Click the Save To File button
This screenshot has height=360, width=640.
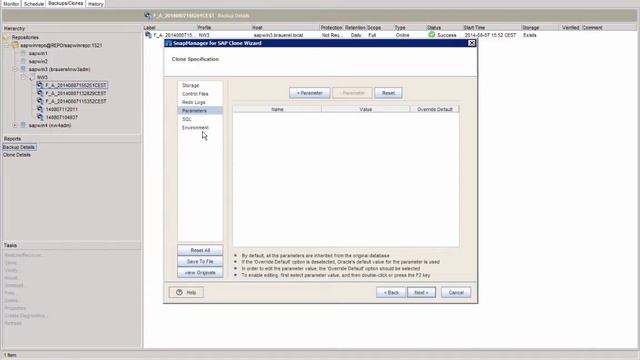click(x=200, y=261)
